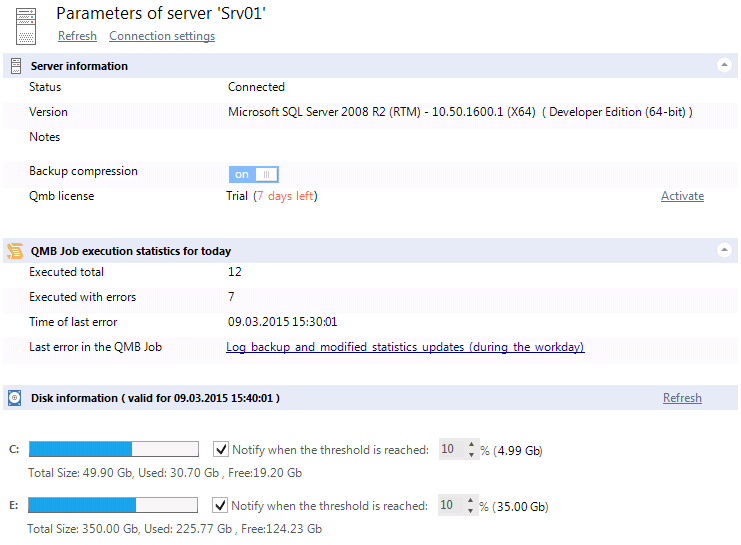Click the Executed with errors value 7
741x545 pixels.
pos(231,297)
